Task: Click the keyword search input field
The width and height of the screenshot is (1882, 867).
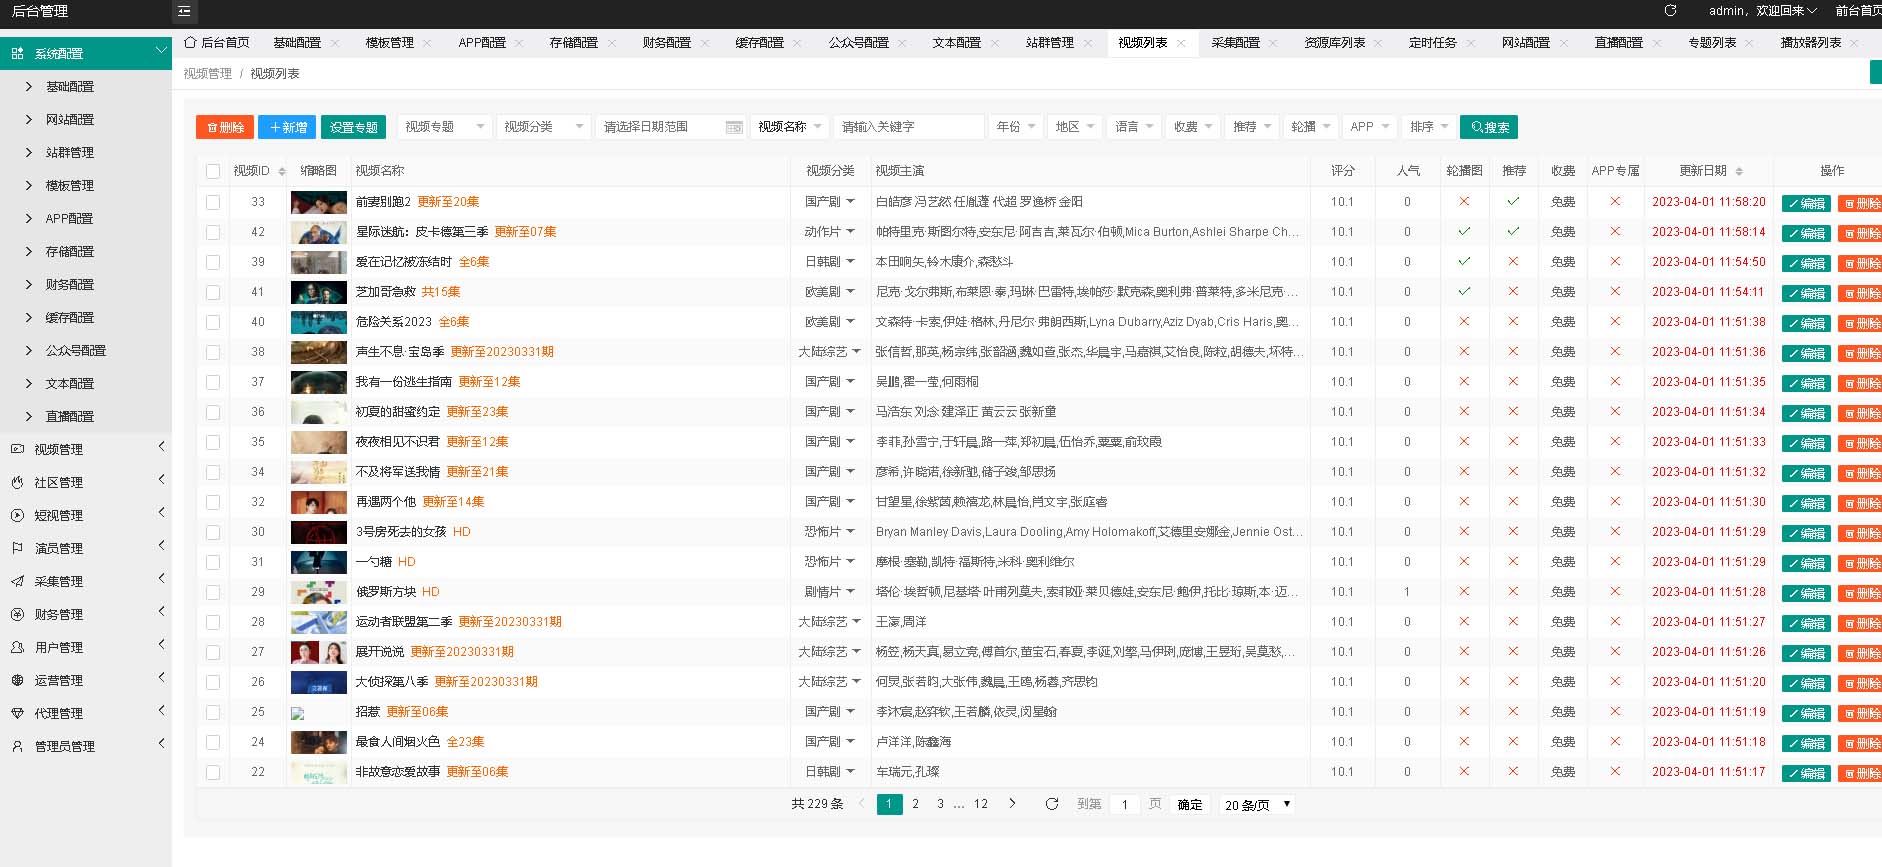Action: 908,127
